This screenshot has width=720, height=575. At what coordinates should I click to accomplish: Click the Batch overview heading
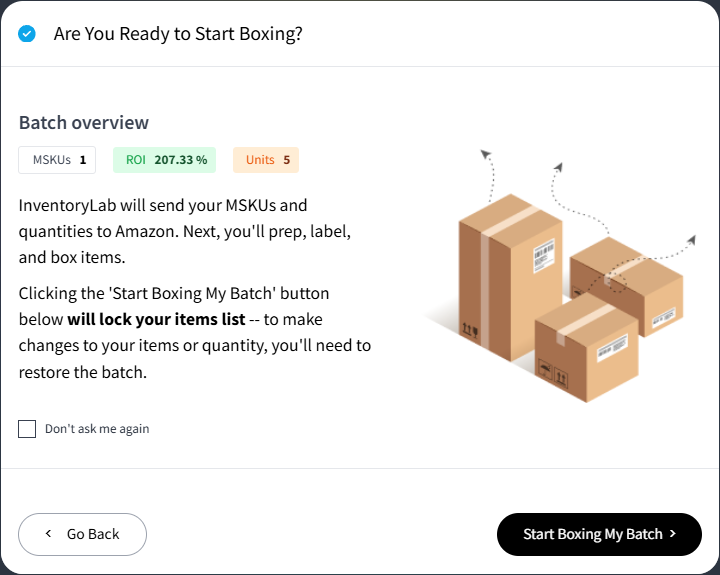84,123
